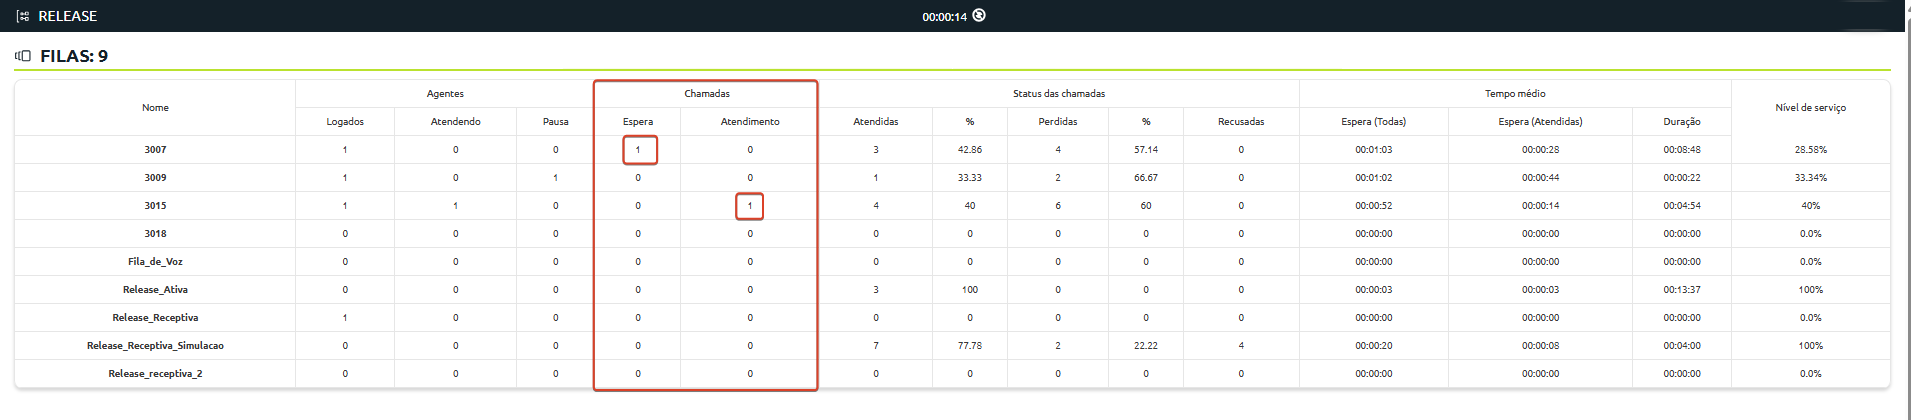Click the Duração column header
Image resolution: width=1911 pixels, height=420 pixels.
pyautogui.click(x=1682, y=122)
